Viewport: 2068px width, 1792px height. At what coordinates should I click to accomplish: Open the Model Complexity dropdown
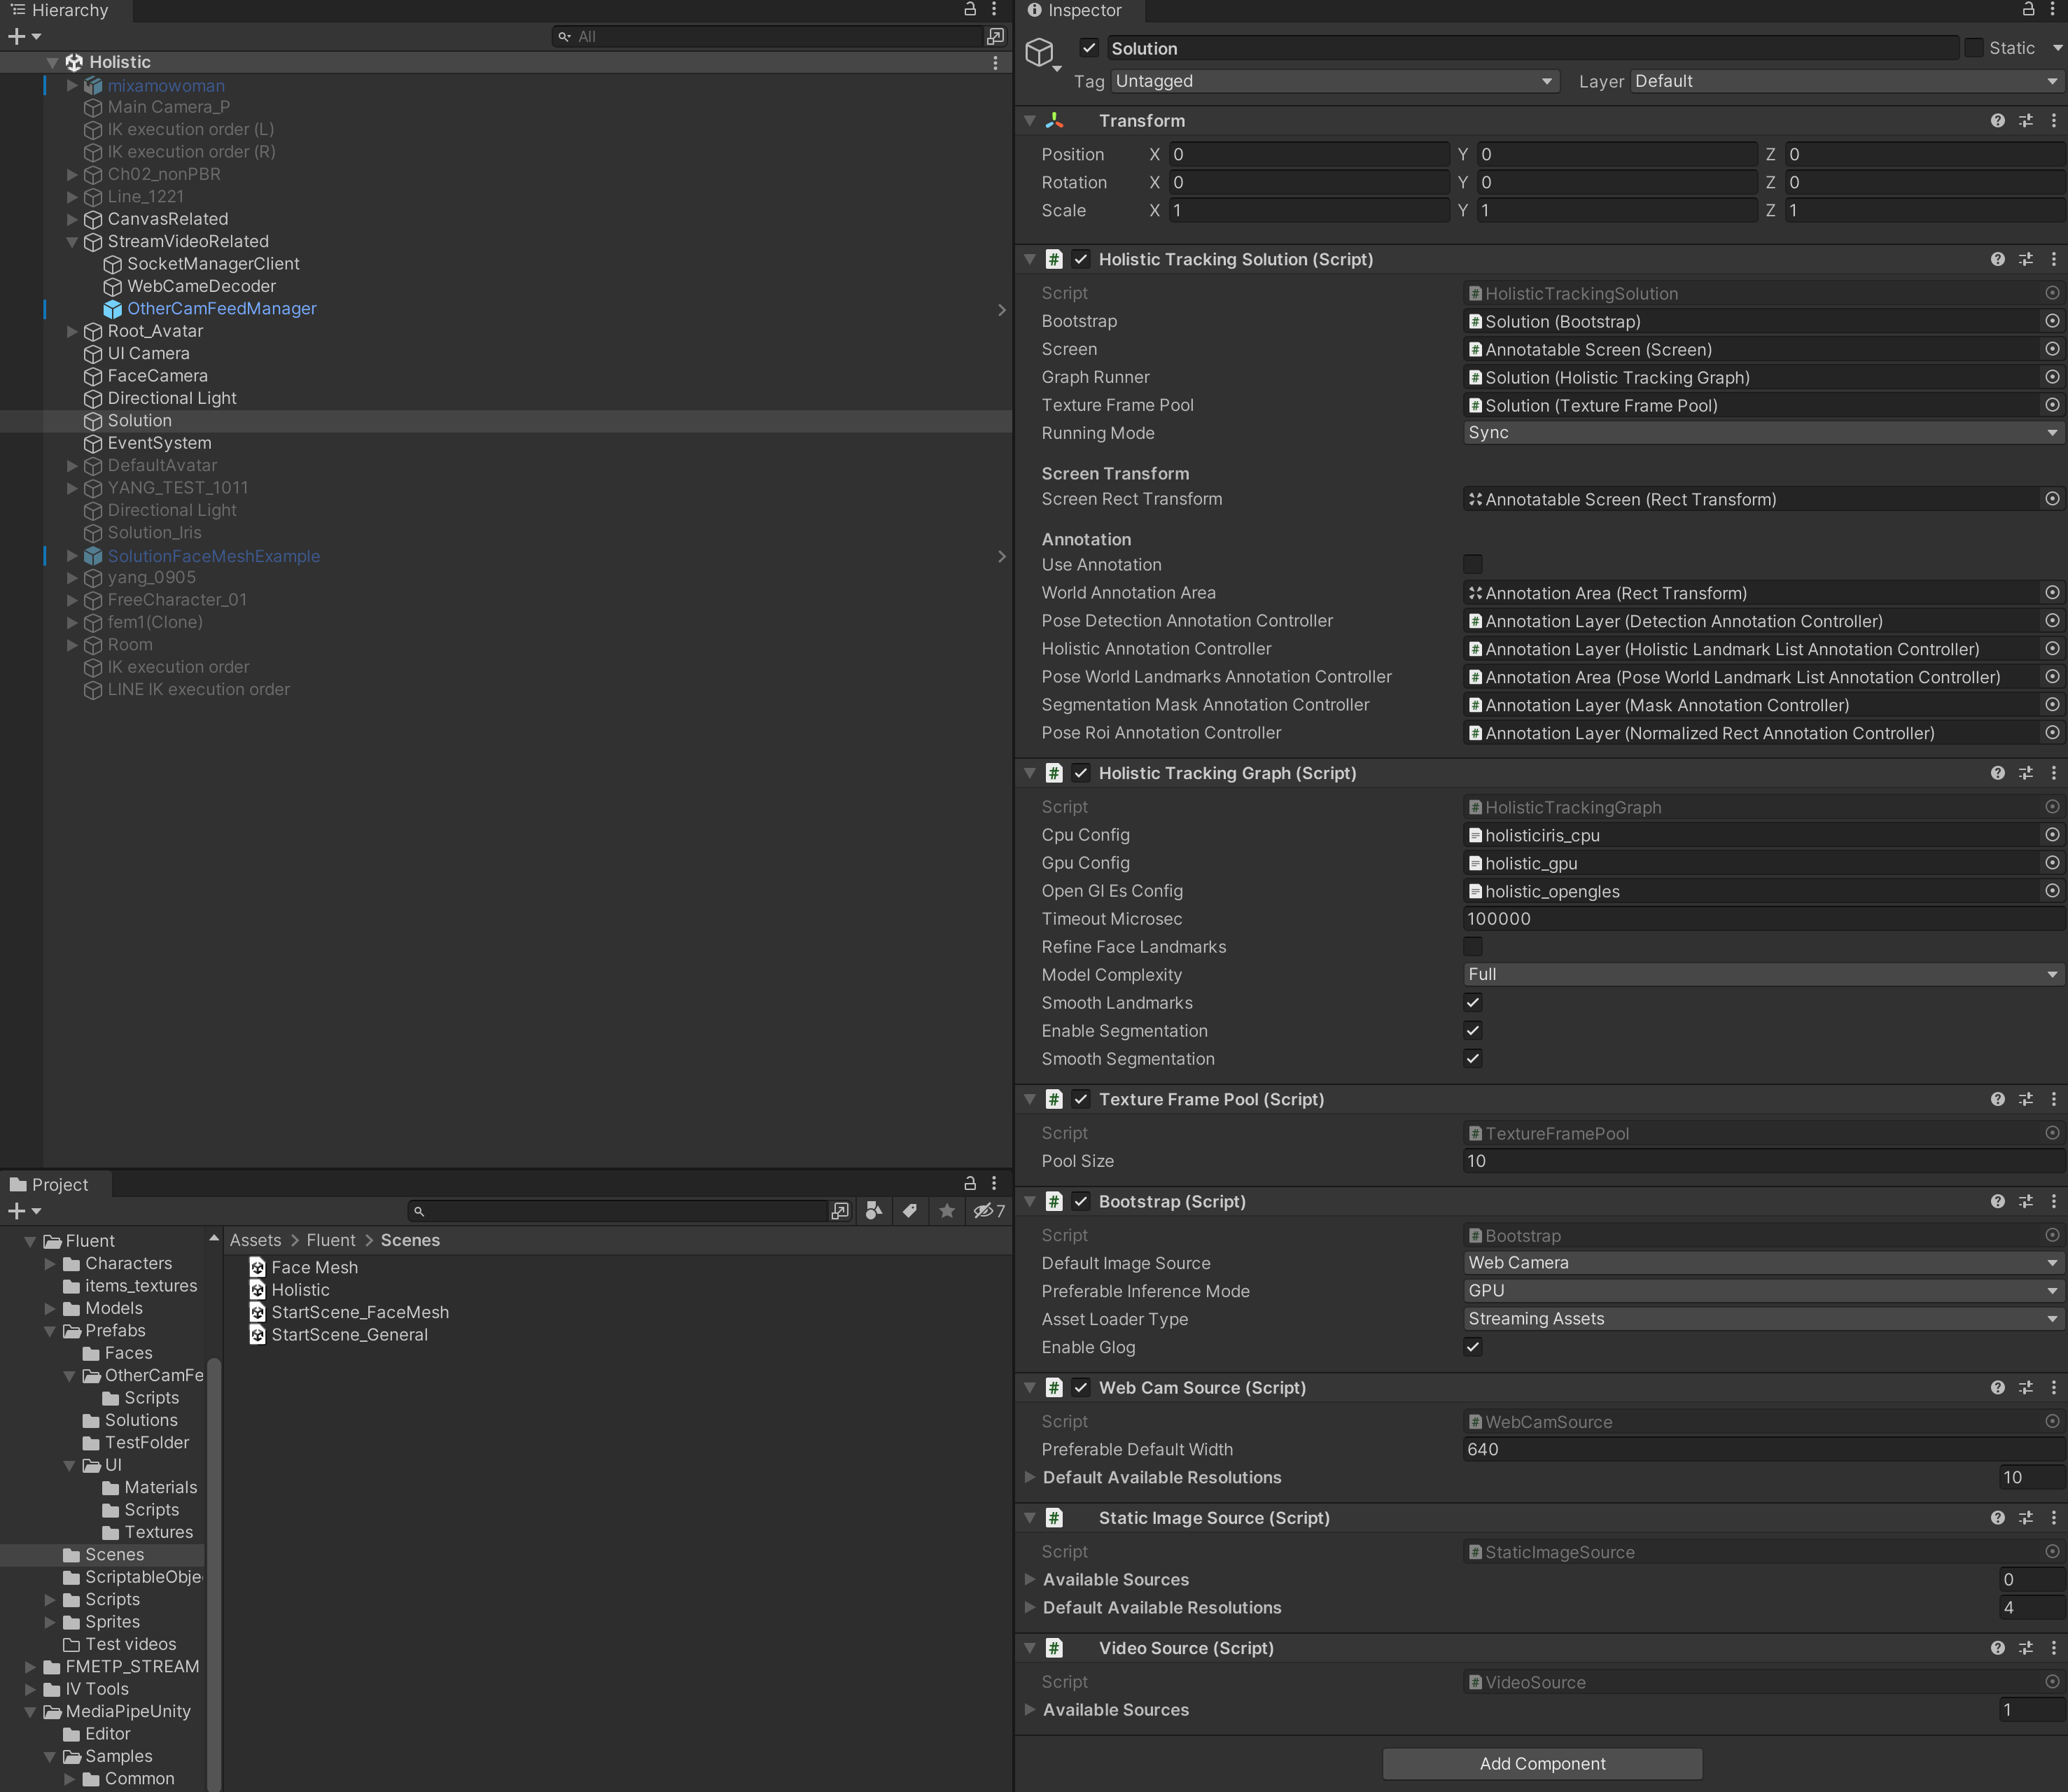pos(1761,974)
